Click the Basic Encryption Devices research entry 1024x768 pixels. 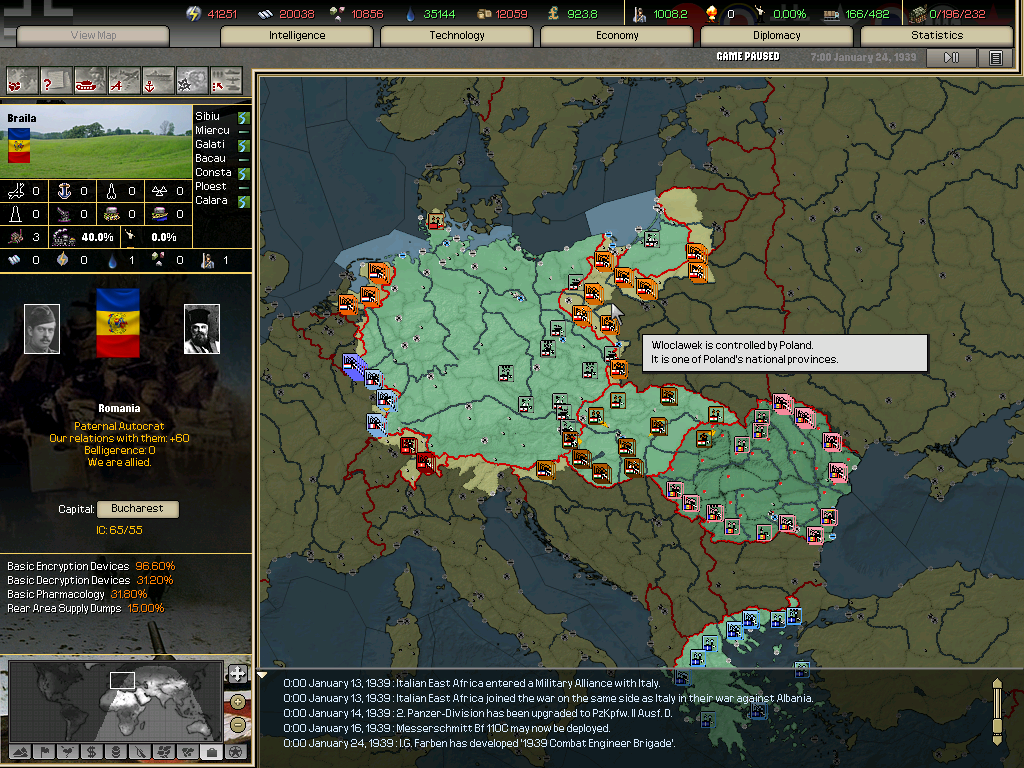pyautogui.click(x=91, y=566)
